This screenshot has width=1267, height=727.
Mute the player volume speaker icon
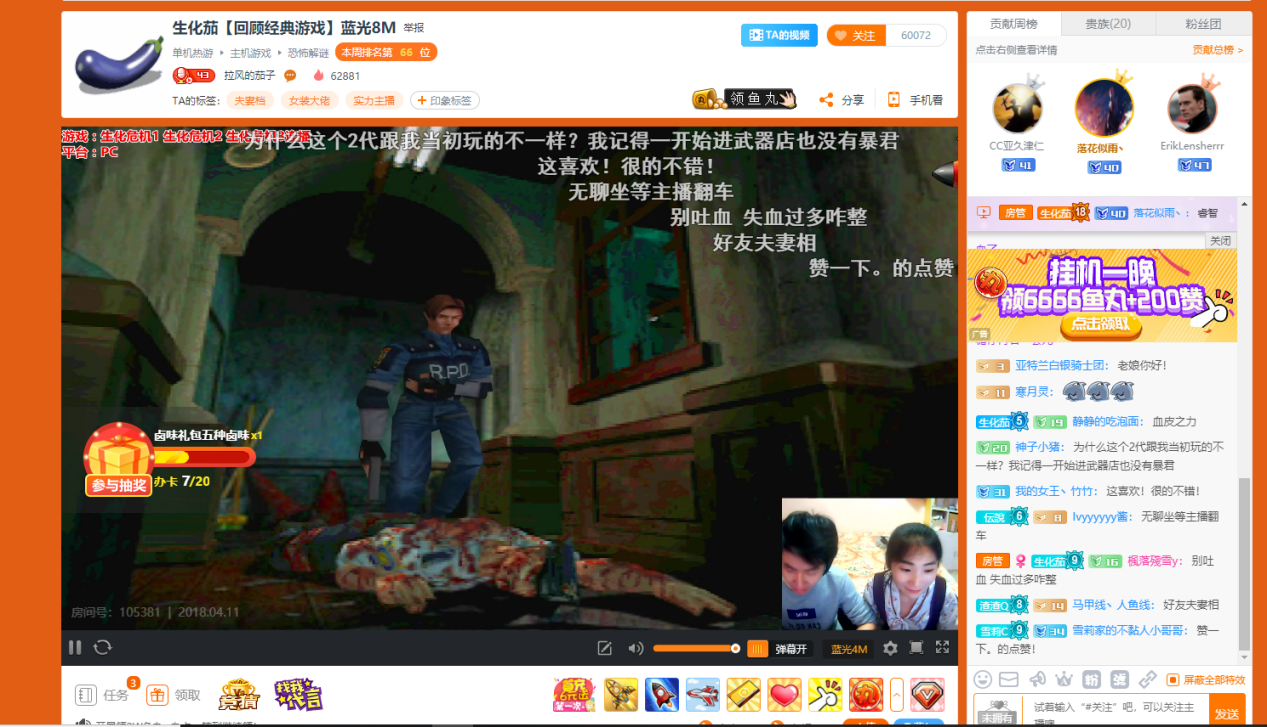635,648
